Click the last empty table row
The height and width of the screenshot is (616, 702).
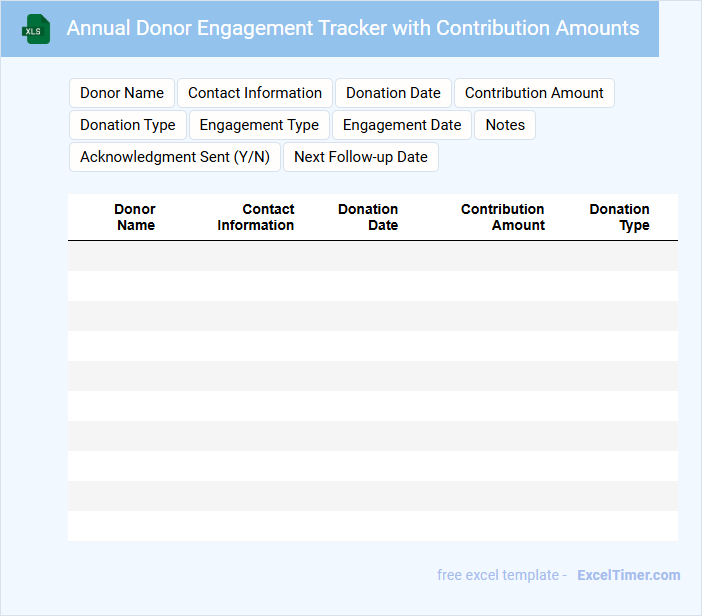[x=372, y=526]
